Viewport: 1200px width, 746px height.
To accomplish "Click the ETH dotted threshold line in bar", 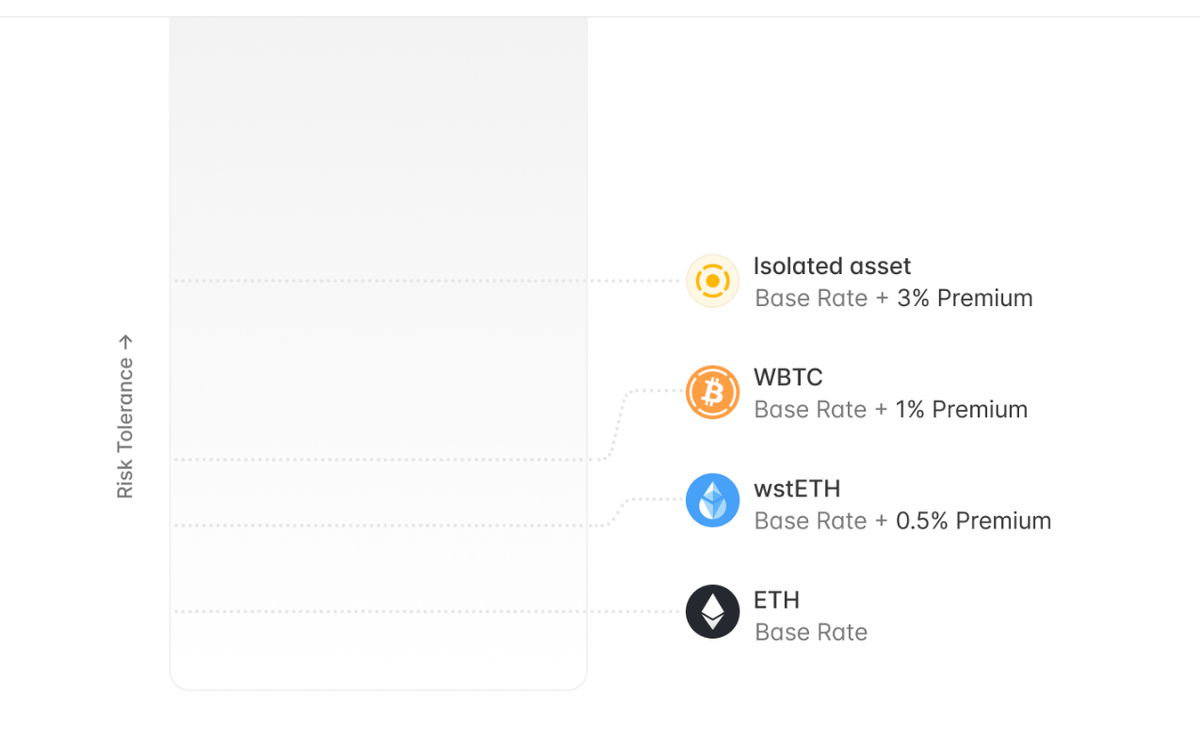I will point(378,611).
